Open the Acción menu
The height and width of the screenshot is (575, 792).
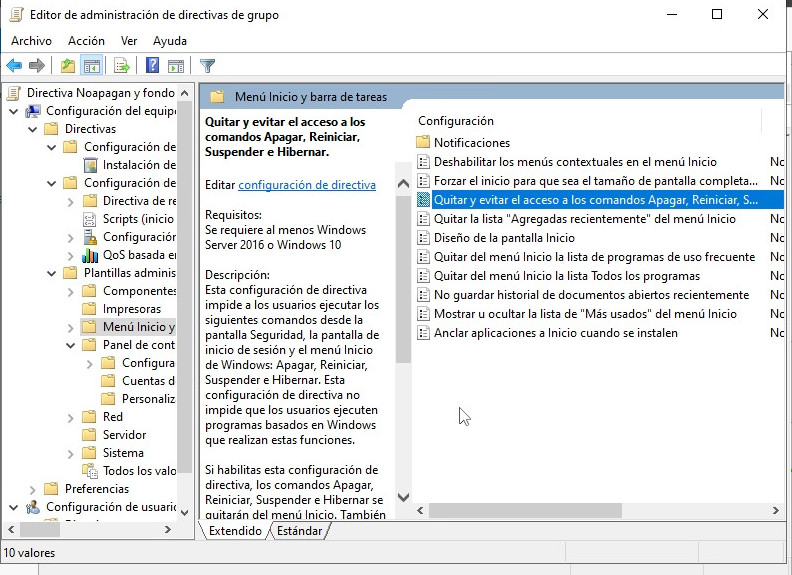click(x=86, y=41)
